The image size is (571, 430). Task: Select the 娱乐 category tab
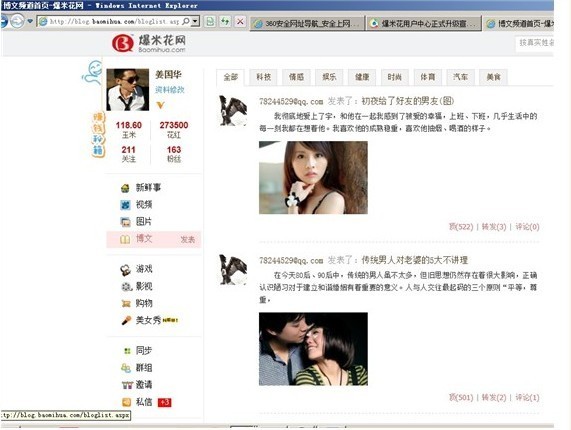[x=329, y=77]
